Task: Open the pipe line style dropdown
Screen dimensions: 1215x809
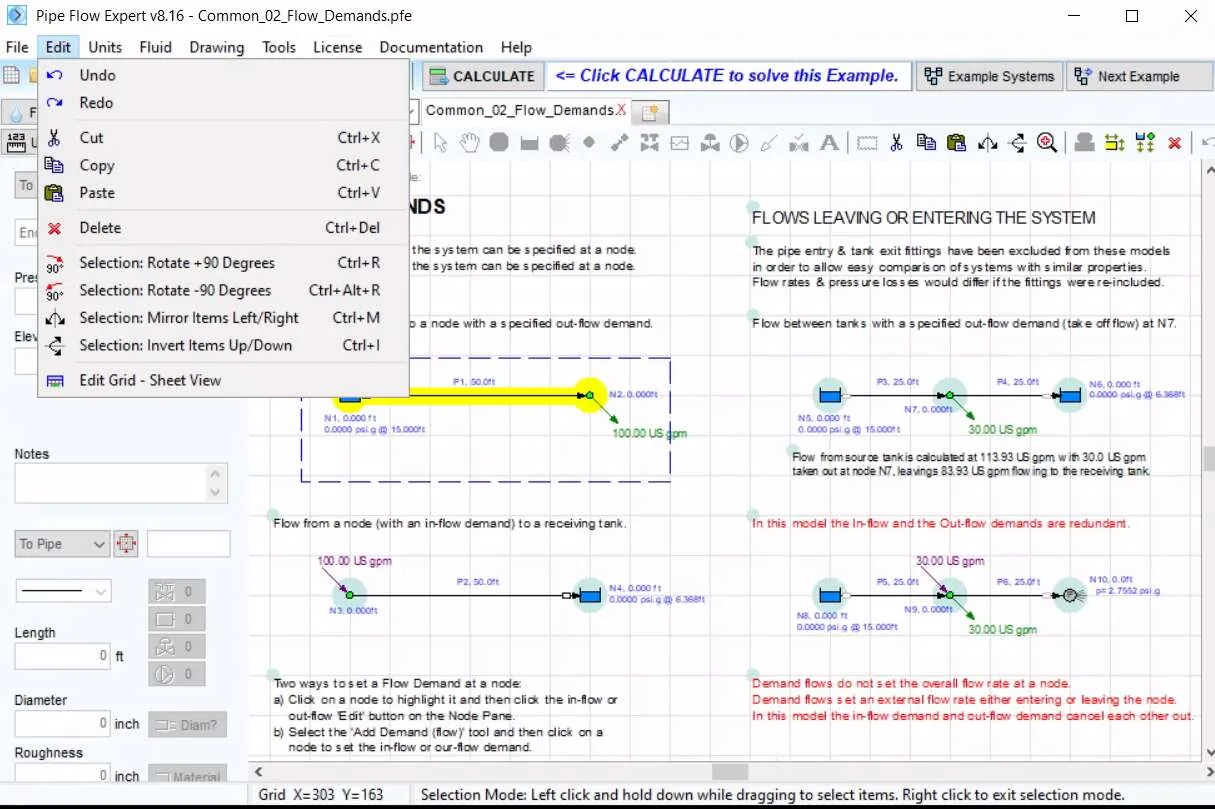Action: coord(62,591)
